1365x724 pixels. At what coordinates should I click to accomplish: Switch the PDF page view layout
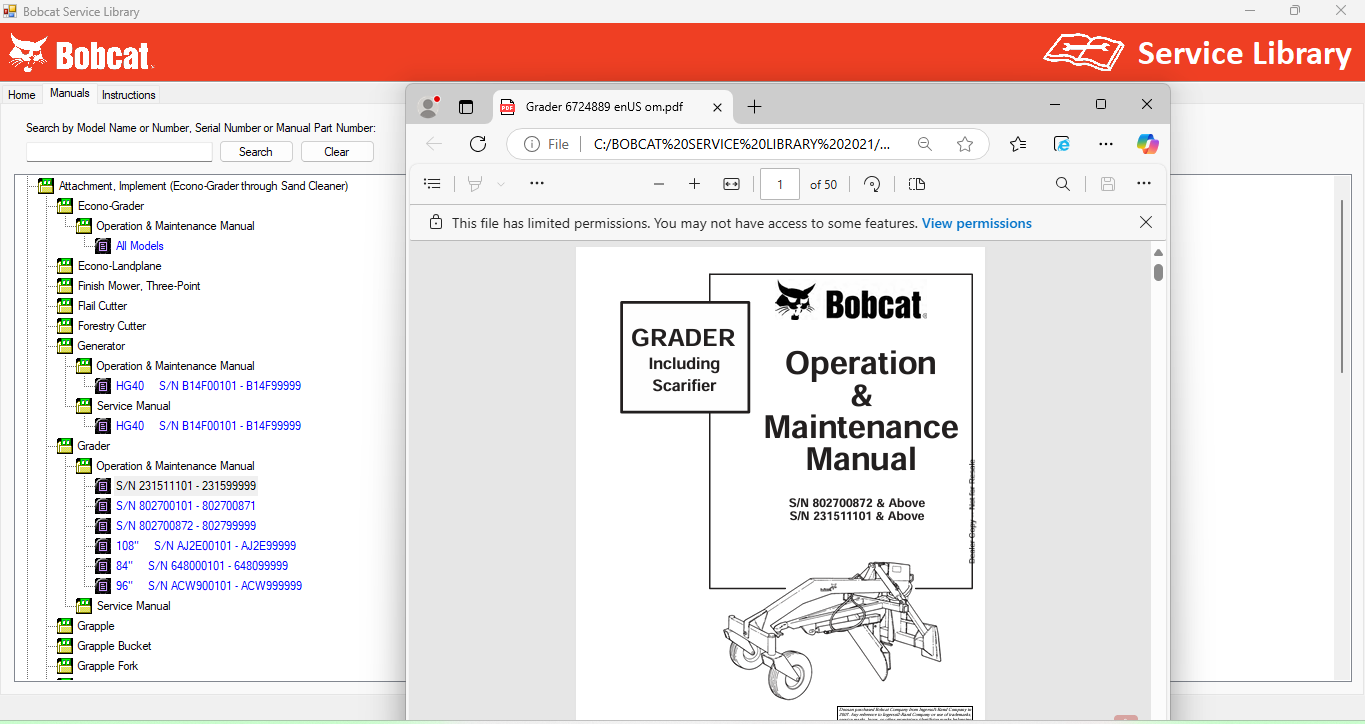coord(917,184)
